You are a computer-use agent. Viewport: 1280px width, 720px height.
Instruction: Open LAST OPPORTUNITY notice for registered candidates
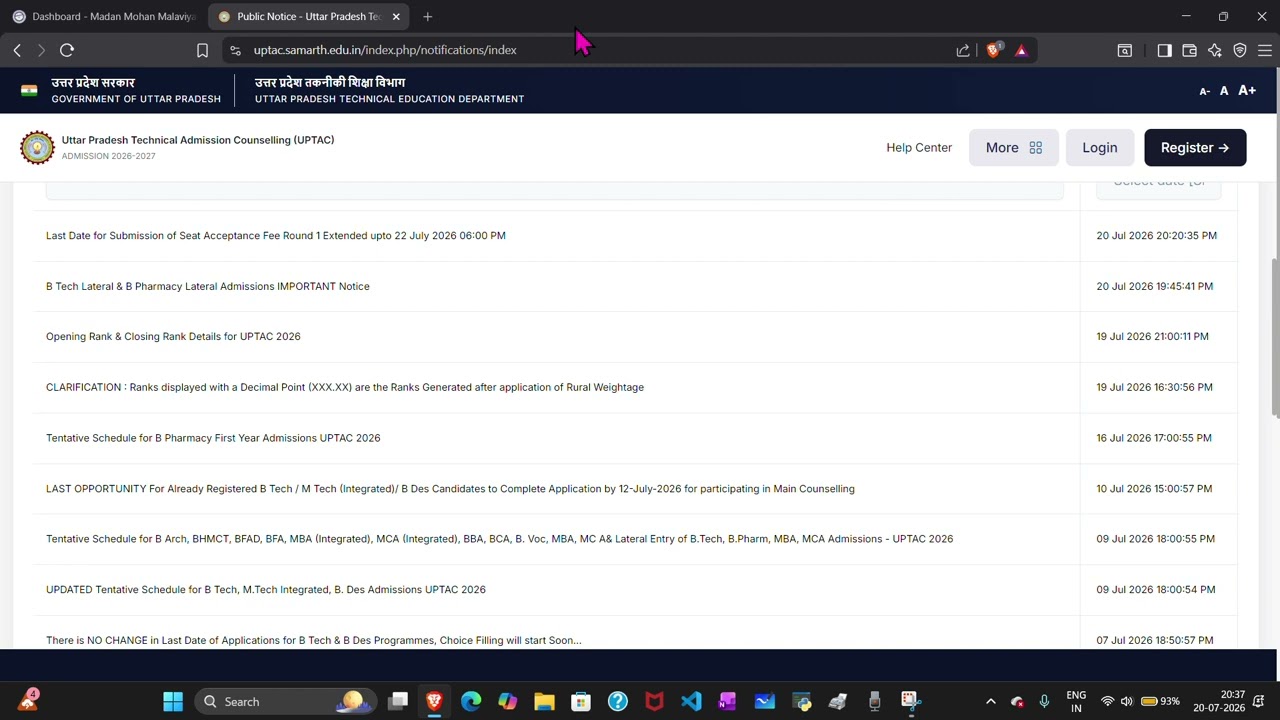point(450,489)
